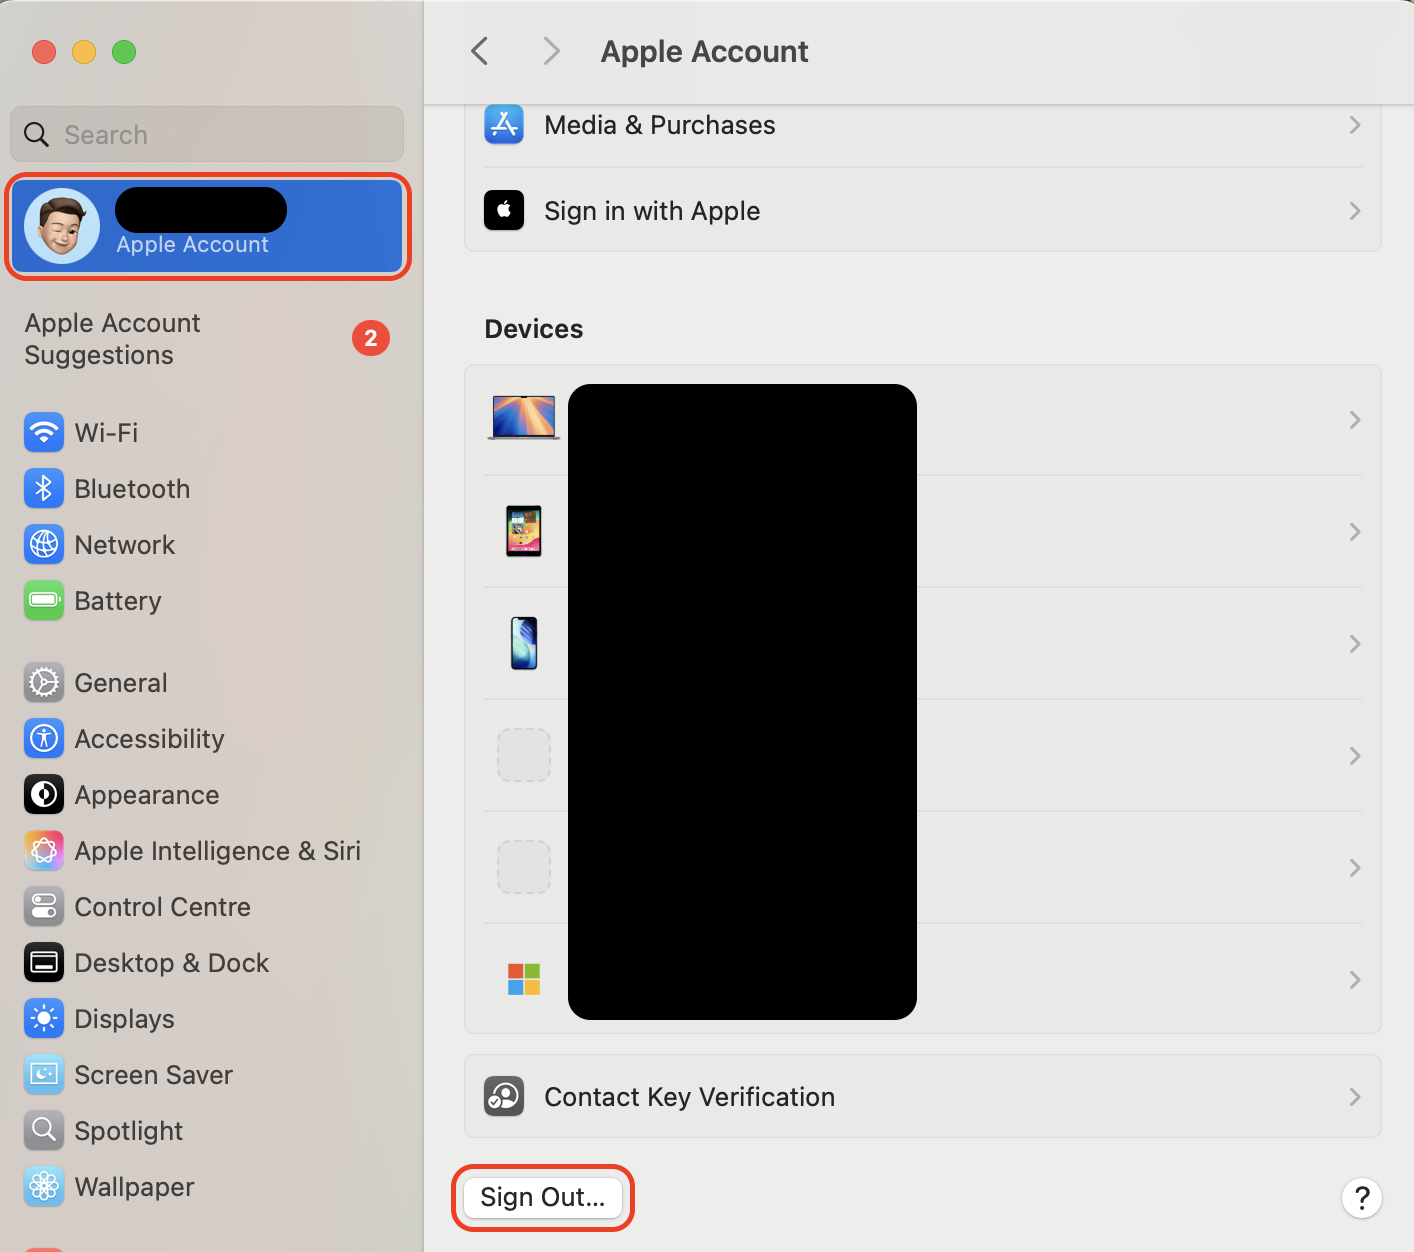Open MacBook device details chevron
This screenshot has width=1414, height=1252.
click(x=1355, y=420)
